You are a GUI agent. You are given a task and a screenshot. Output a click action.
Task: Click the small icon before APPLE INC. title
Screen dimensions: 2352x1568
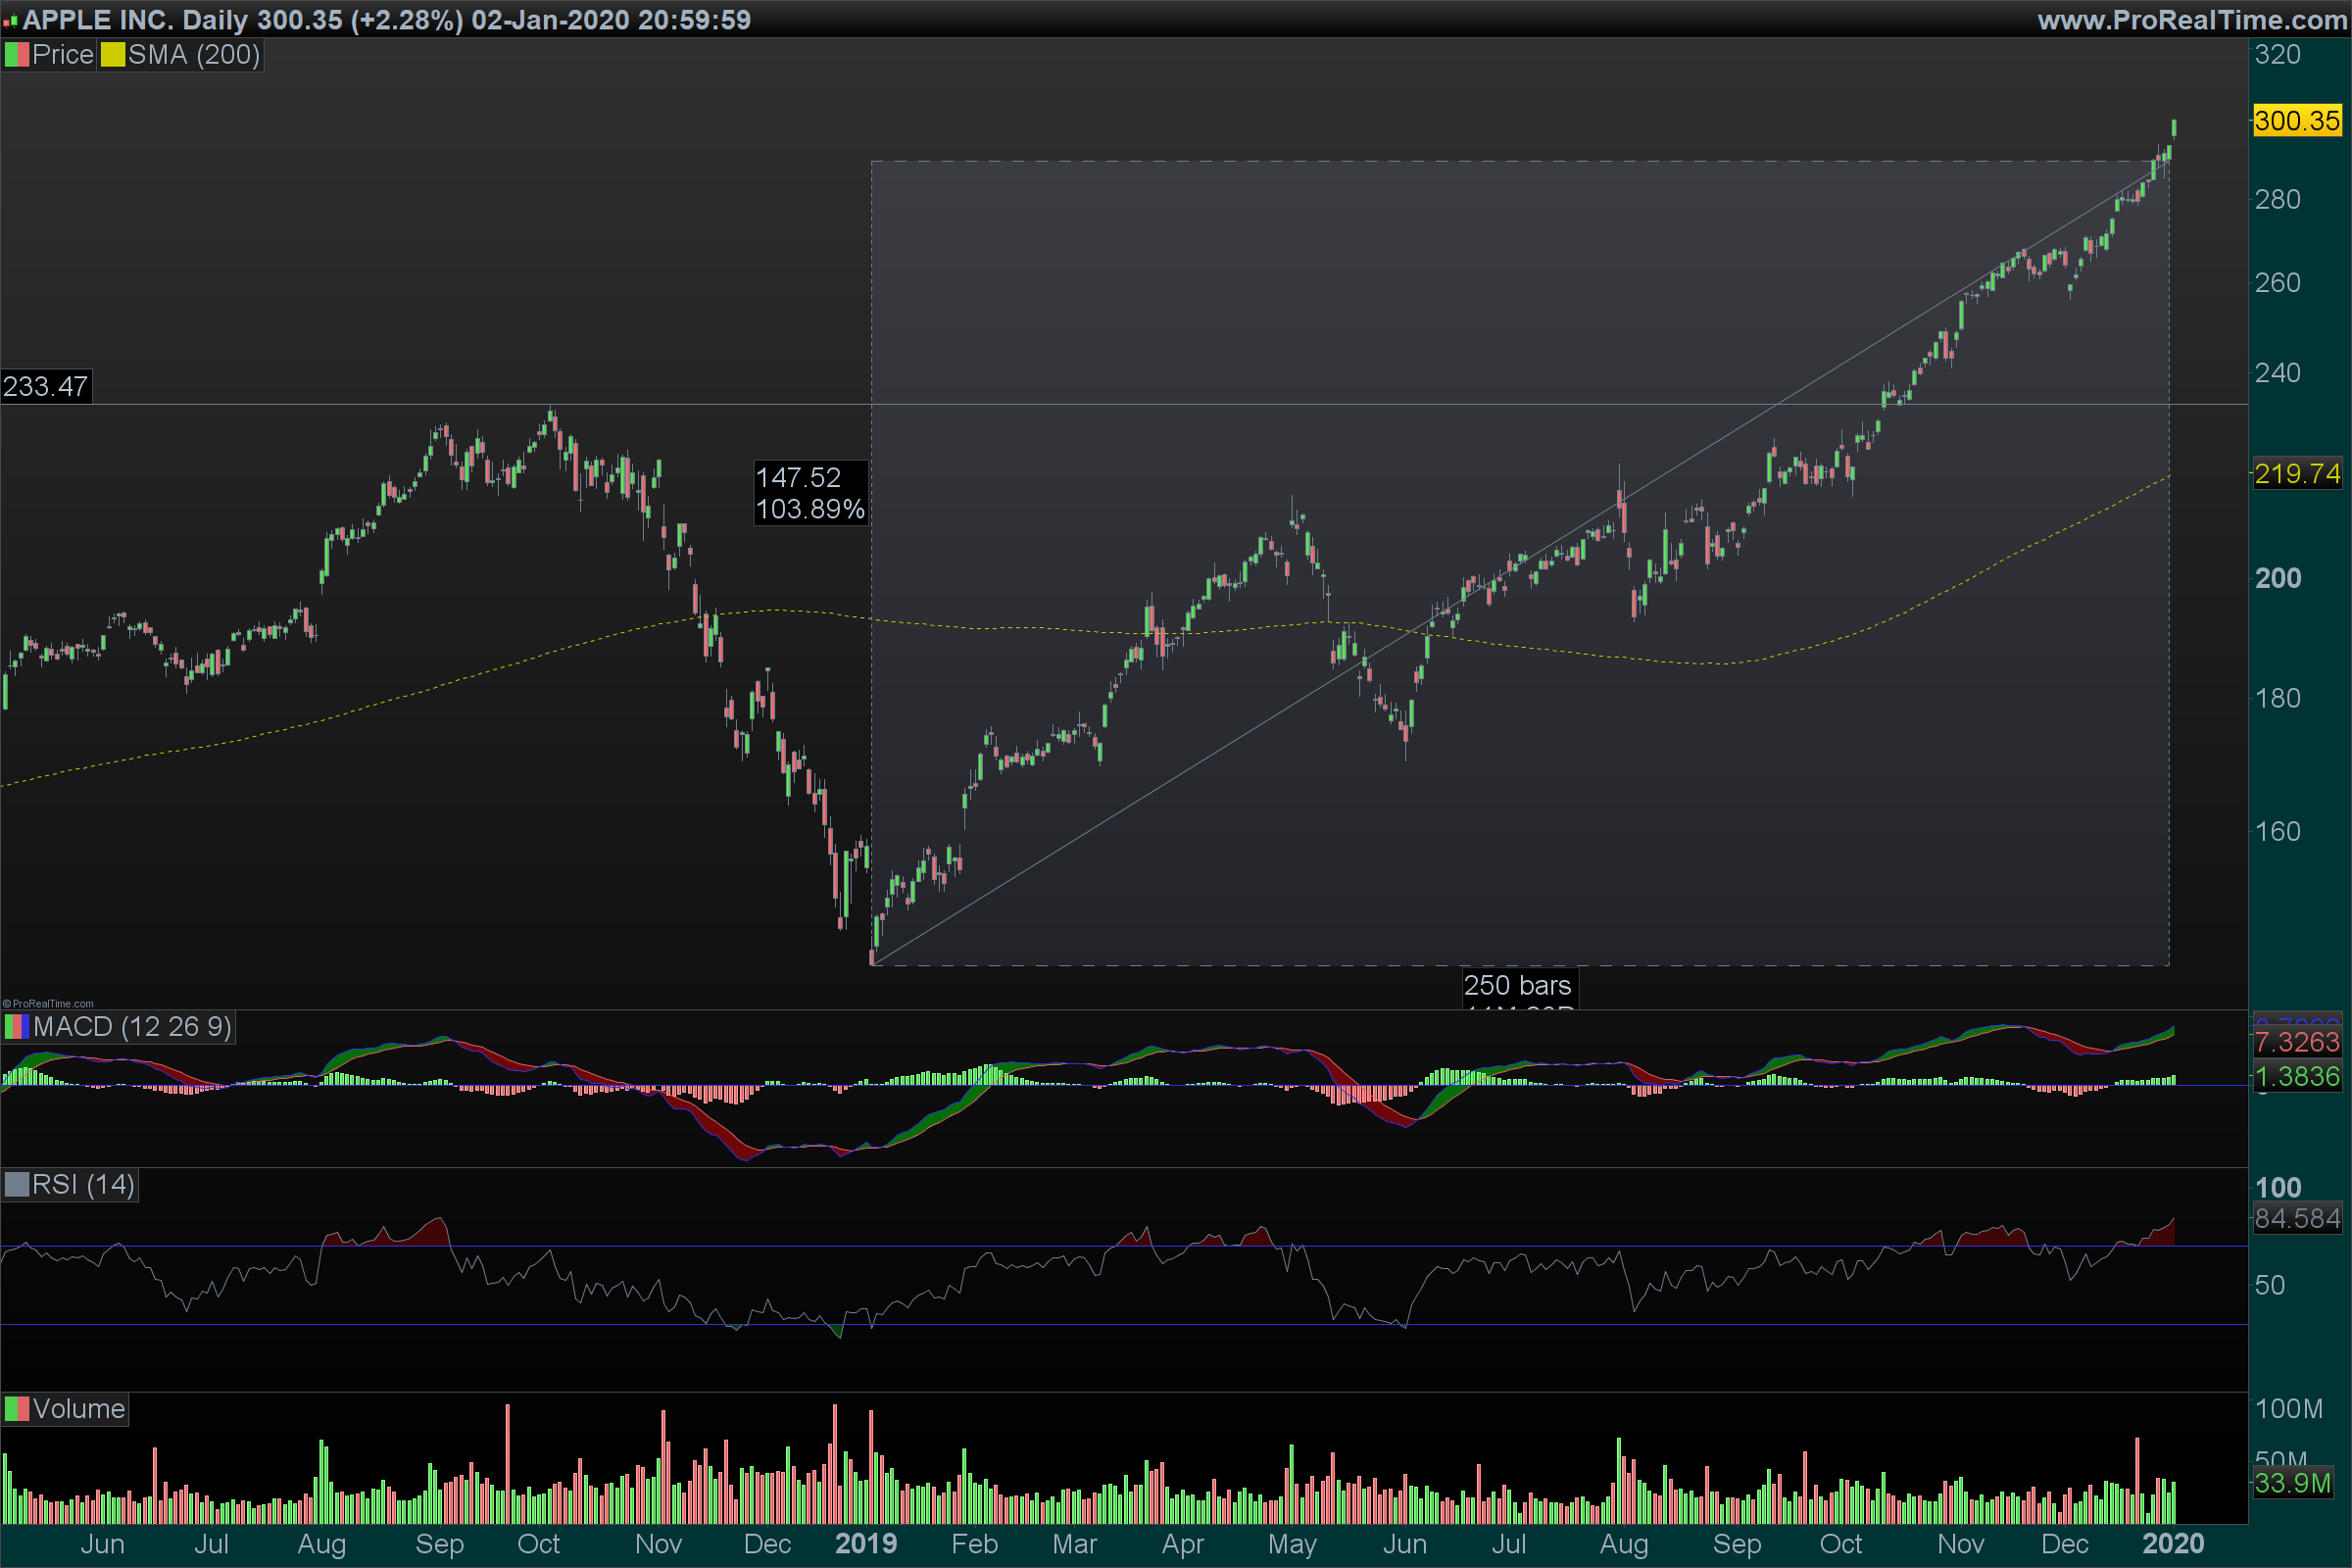click(10, 20)
